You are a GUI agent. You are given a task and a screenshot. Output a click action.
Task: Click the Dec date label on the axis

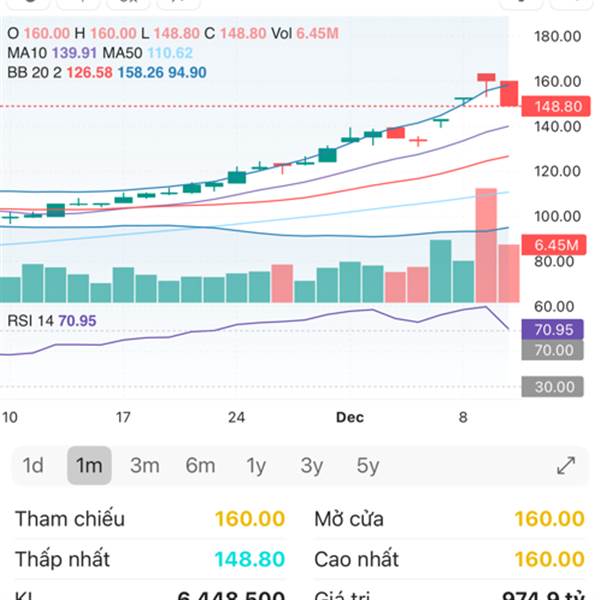coord(350,417)
